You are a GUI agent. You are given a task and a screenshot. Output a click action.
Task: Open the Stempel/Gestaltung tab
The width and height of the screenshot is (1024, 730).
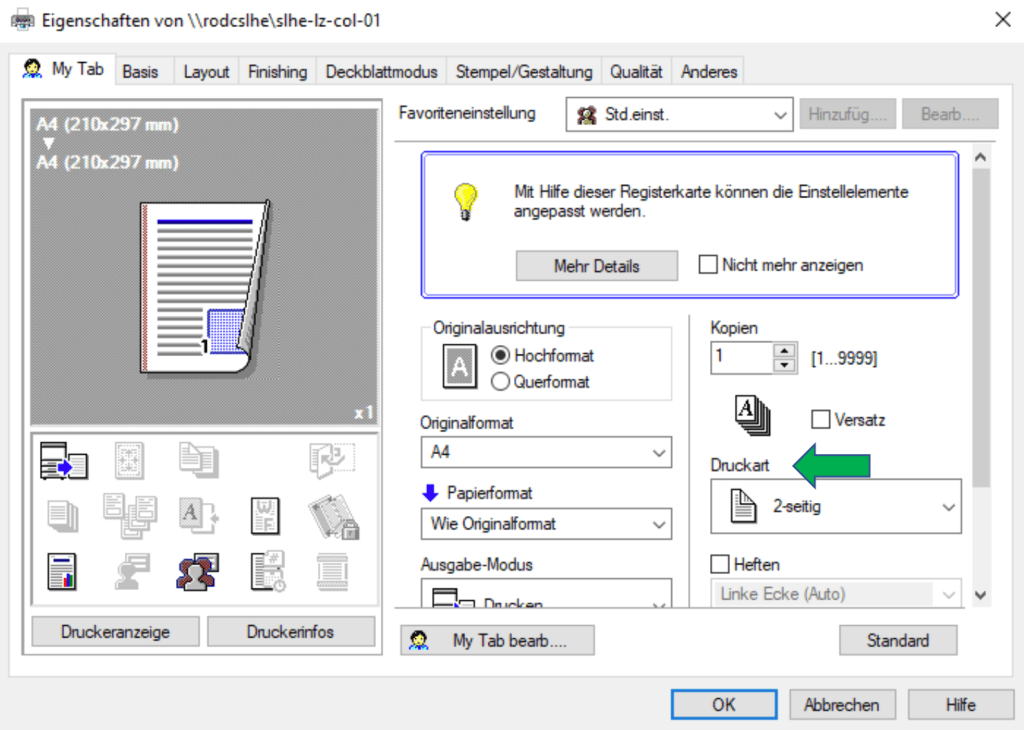(524, 72)
